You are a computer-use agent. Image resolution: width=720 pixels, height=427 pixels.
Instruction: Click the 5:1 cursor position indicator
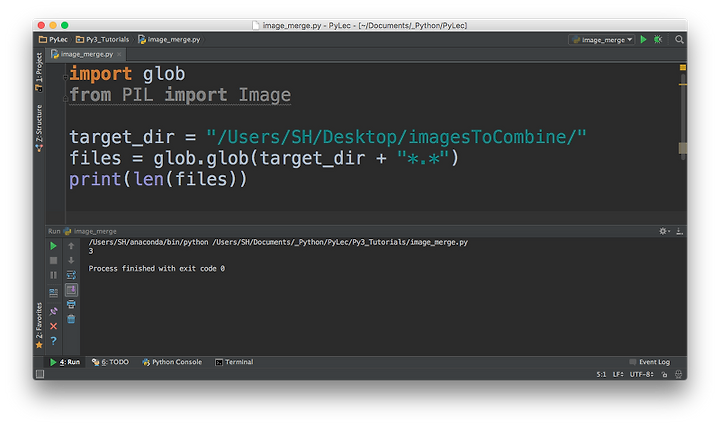click(x=601, y=375)
